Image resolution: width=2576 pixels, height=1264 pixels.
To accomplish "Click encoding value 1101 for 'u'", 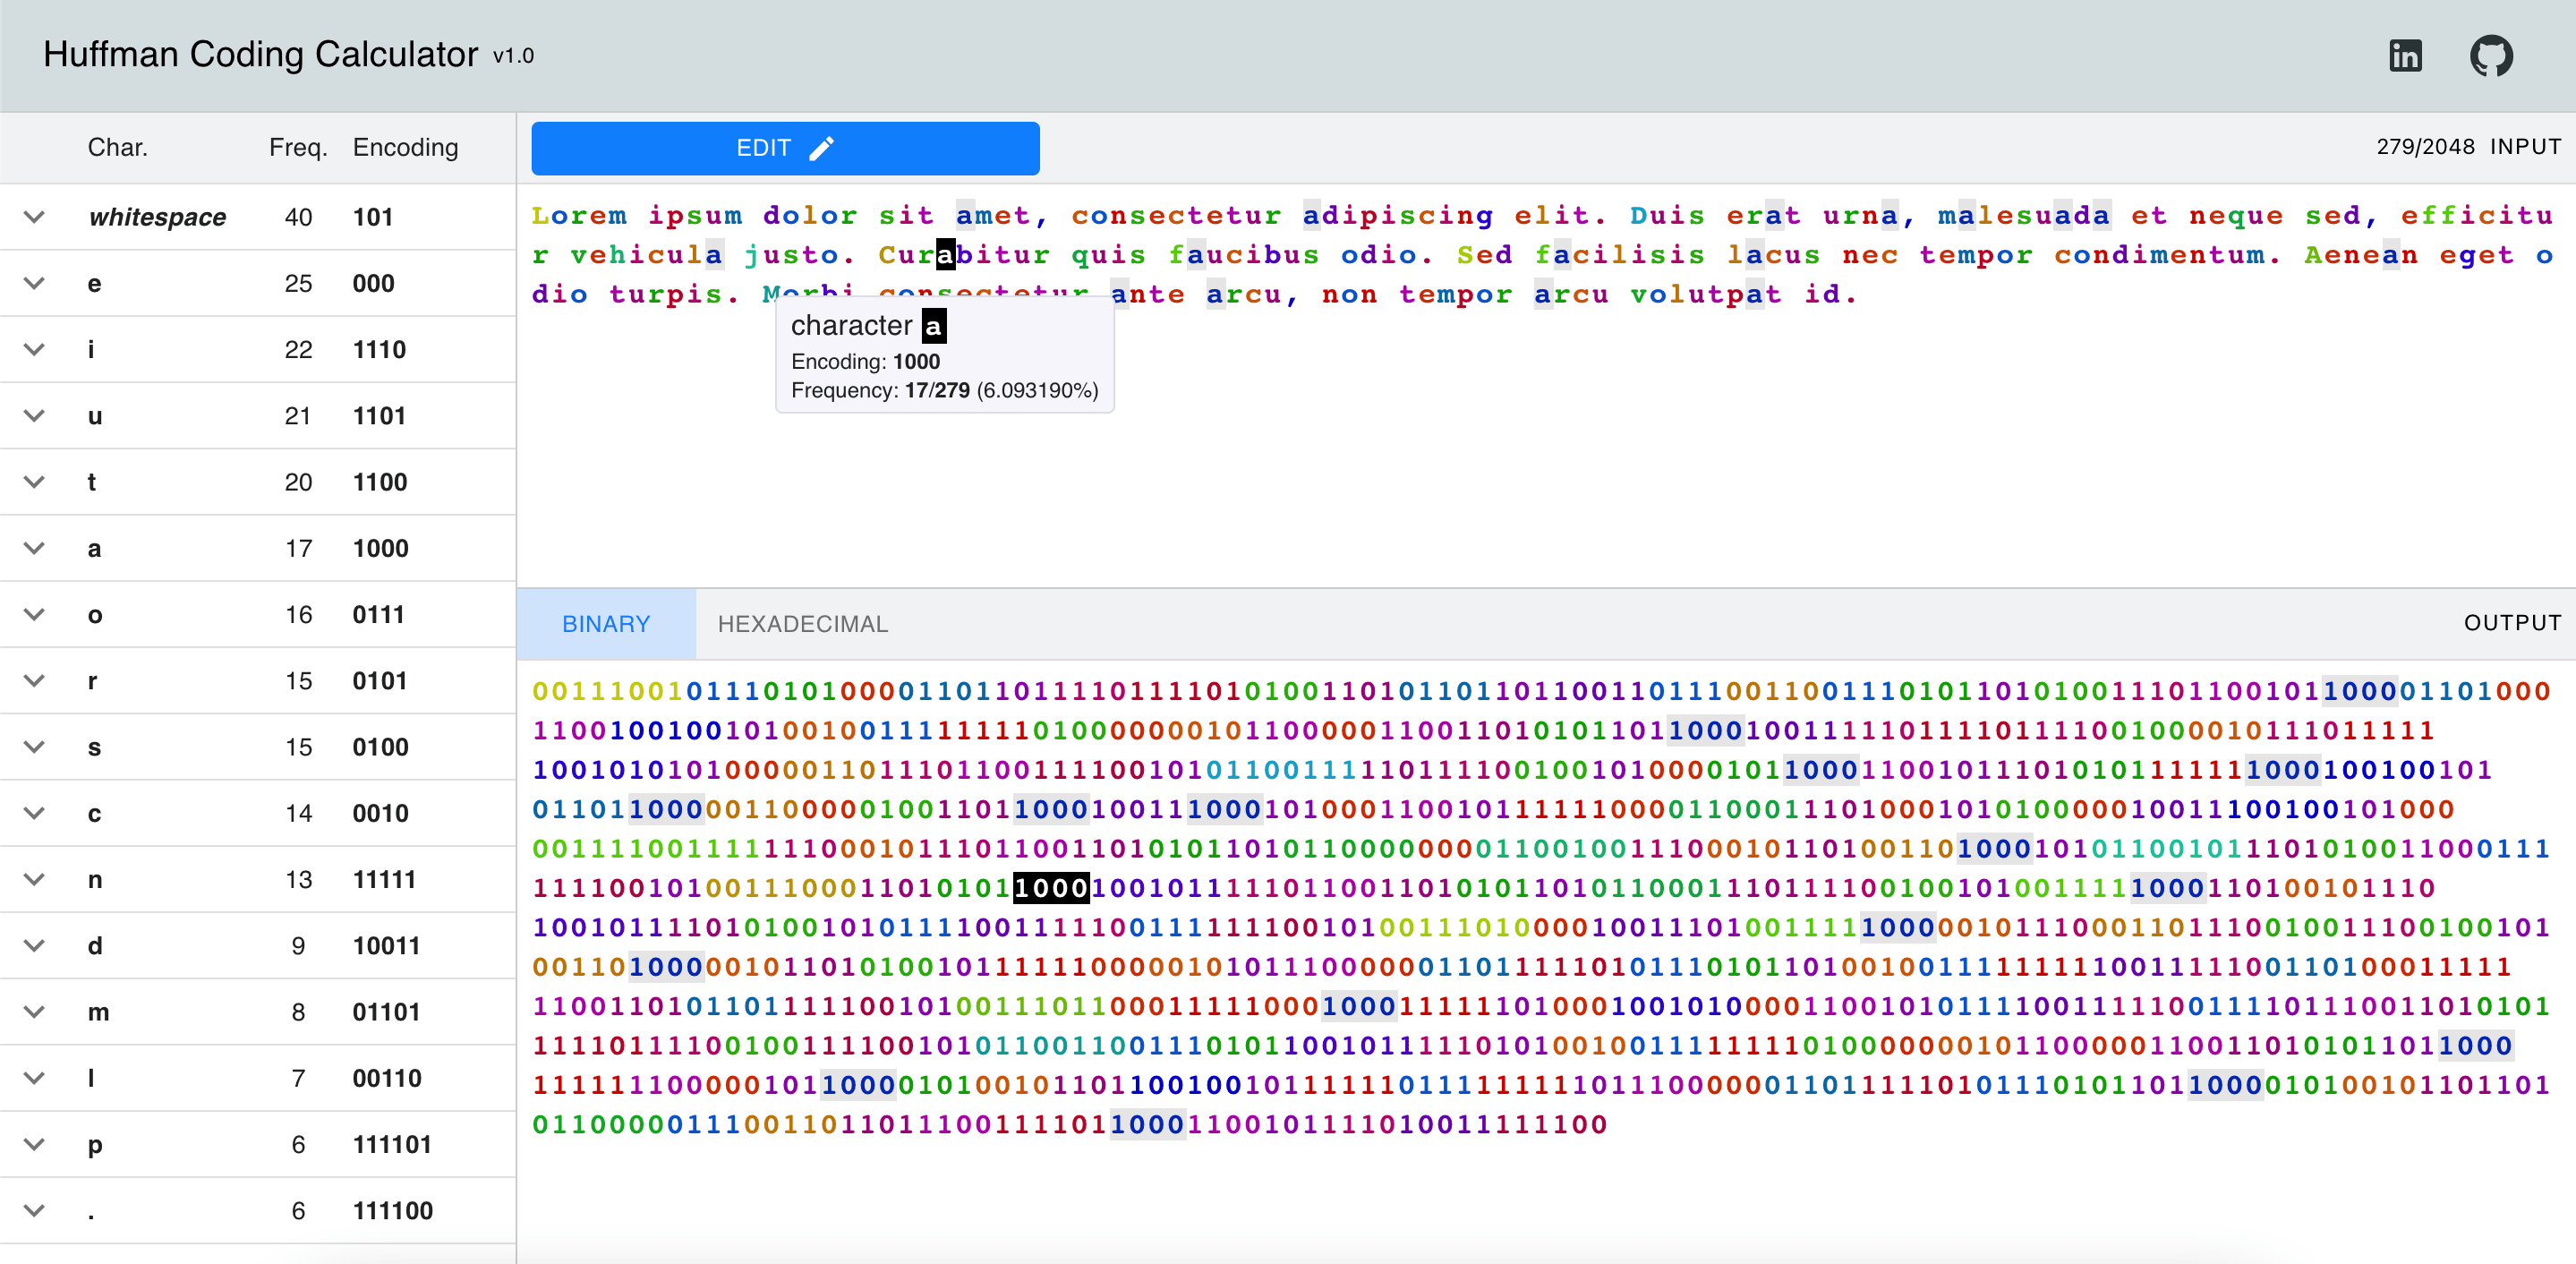I will (x=379, y=415).
